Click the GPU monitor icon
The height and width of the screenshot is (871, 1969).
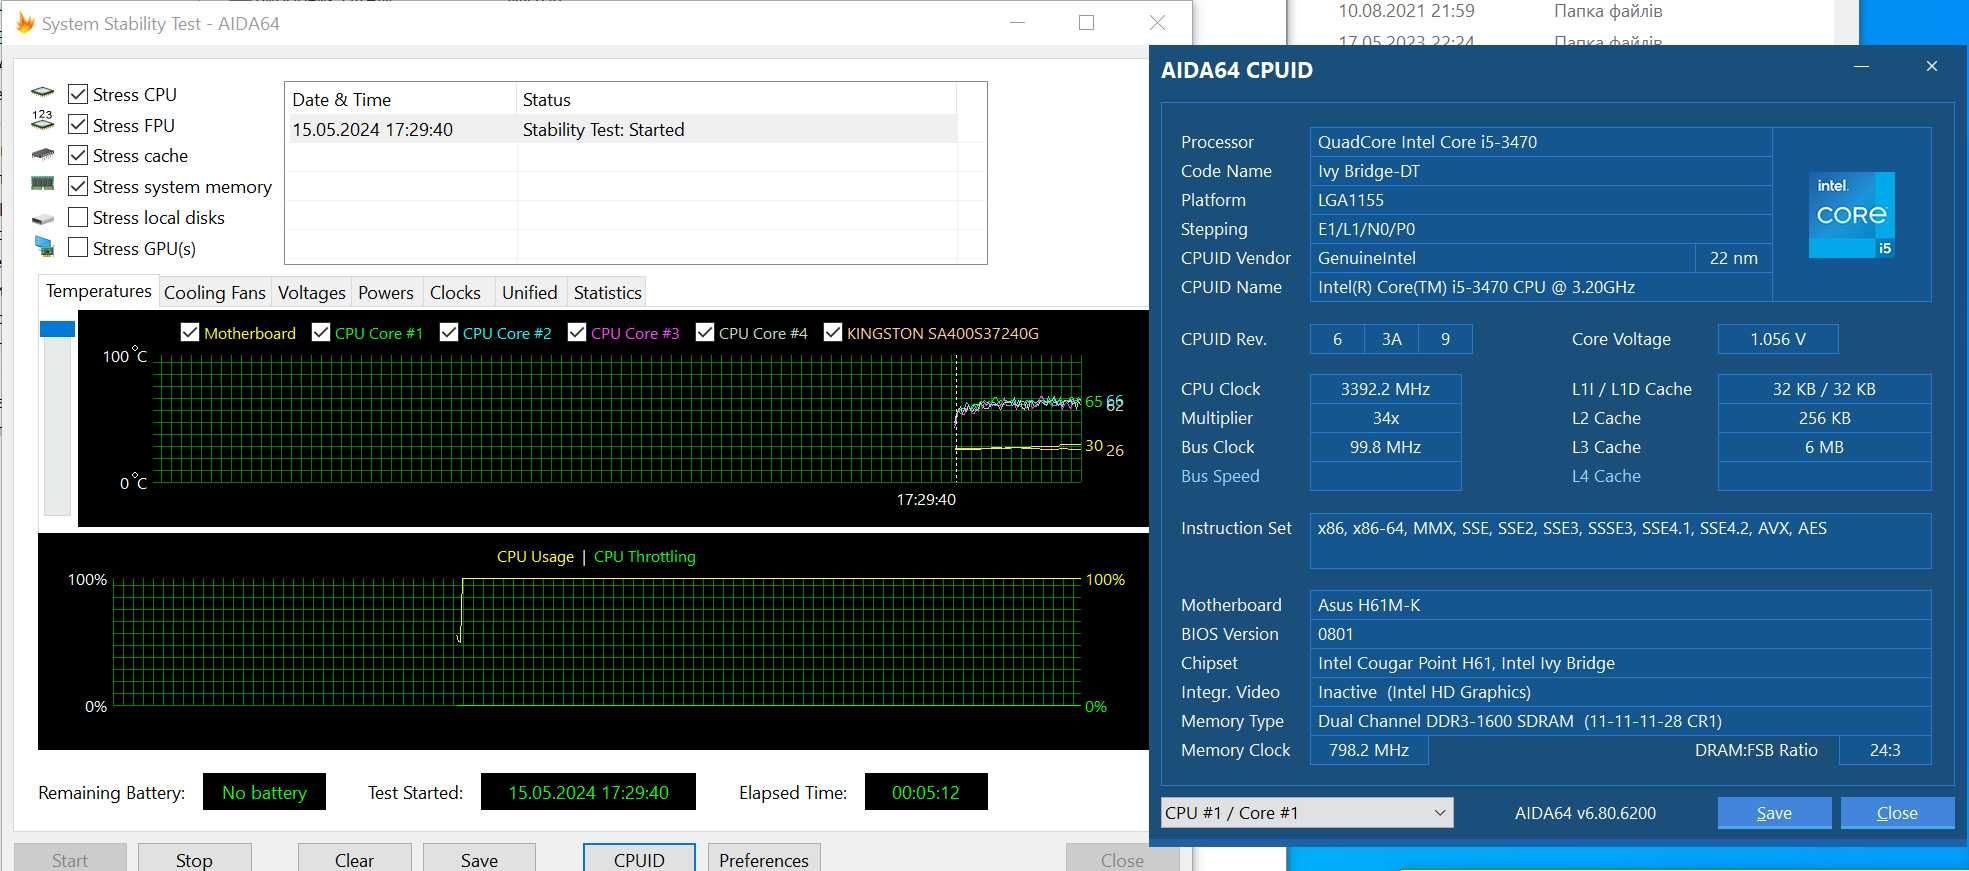44,246
